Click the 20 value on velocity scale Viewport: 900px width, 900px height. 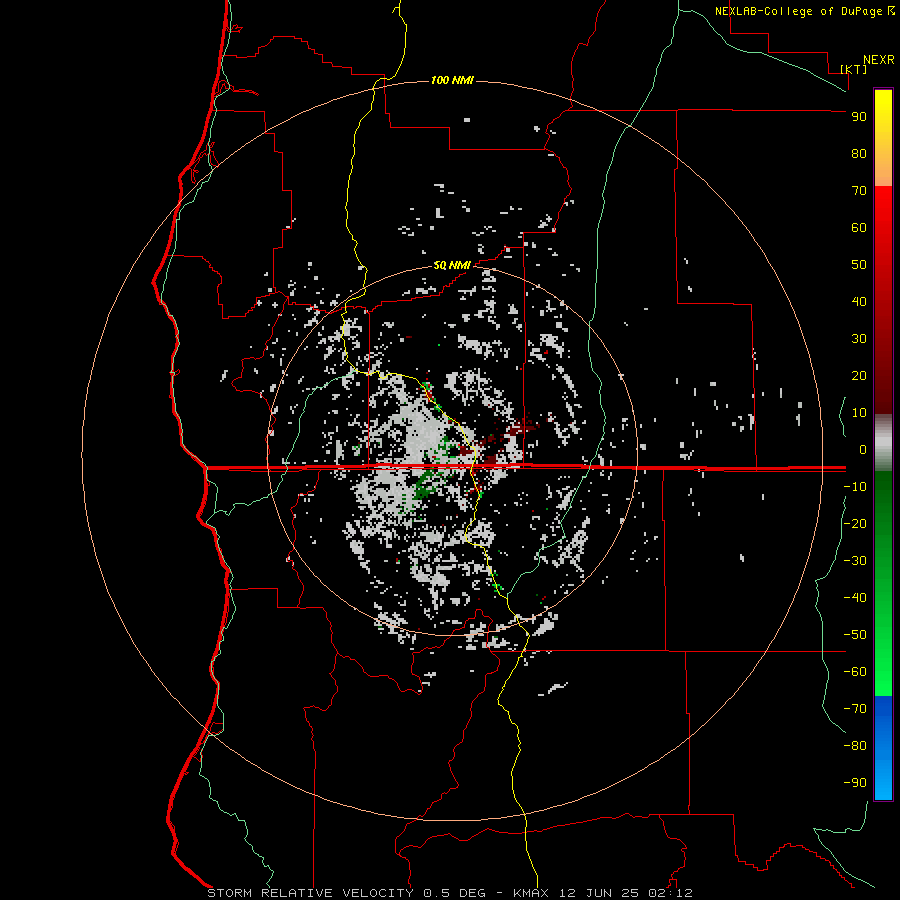coord(859,376)
